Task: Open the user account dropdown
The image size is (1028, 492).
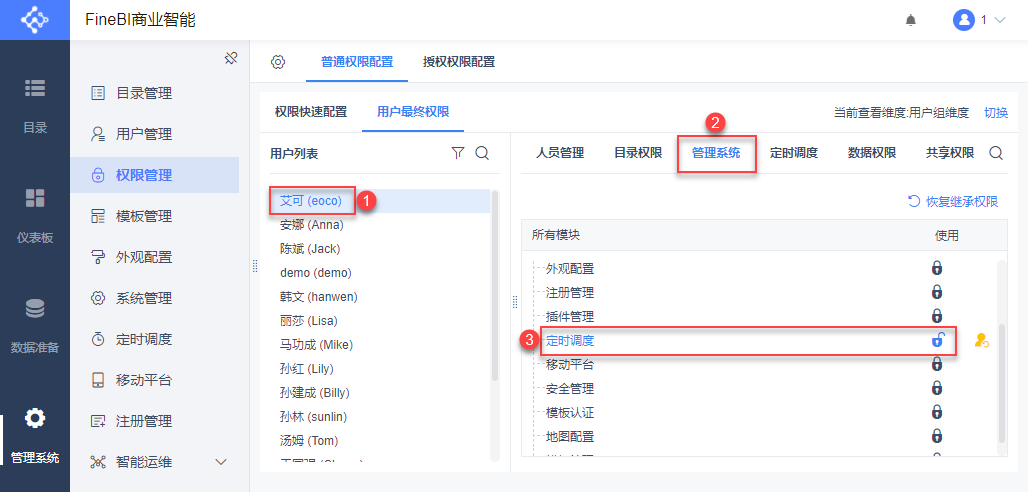Action: (x=978, y=20)
